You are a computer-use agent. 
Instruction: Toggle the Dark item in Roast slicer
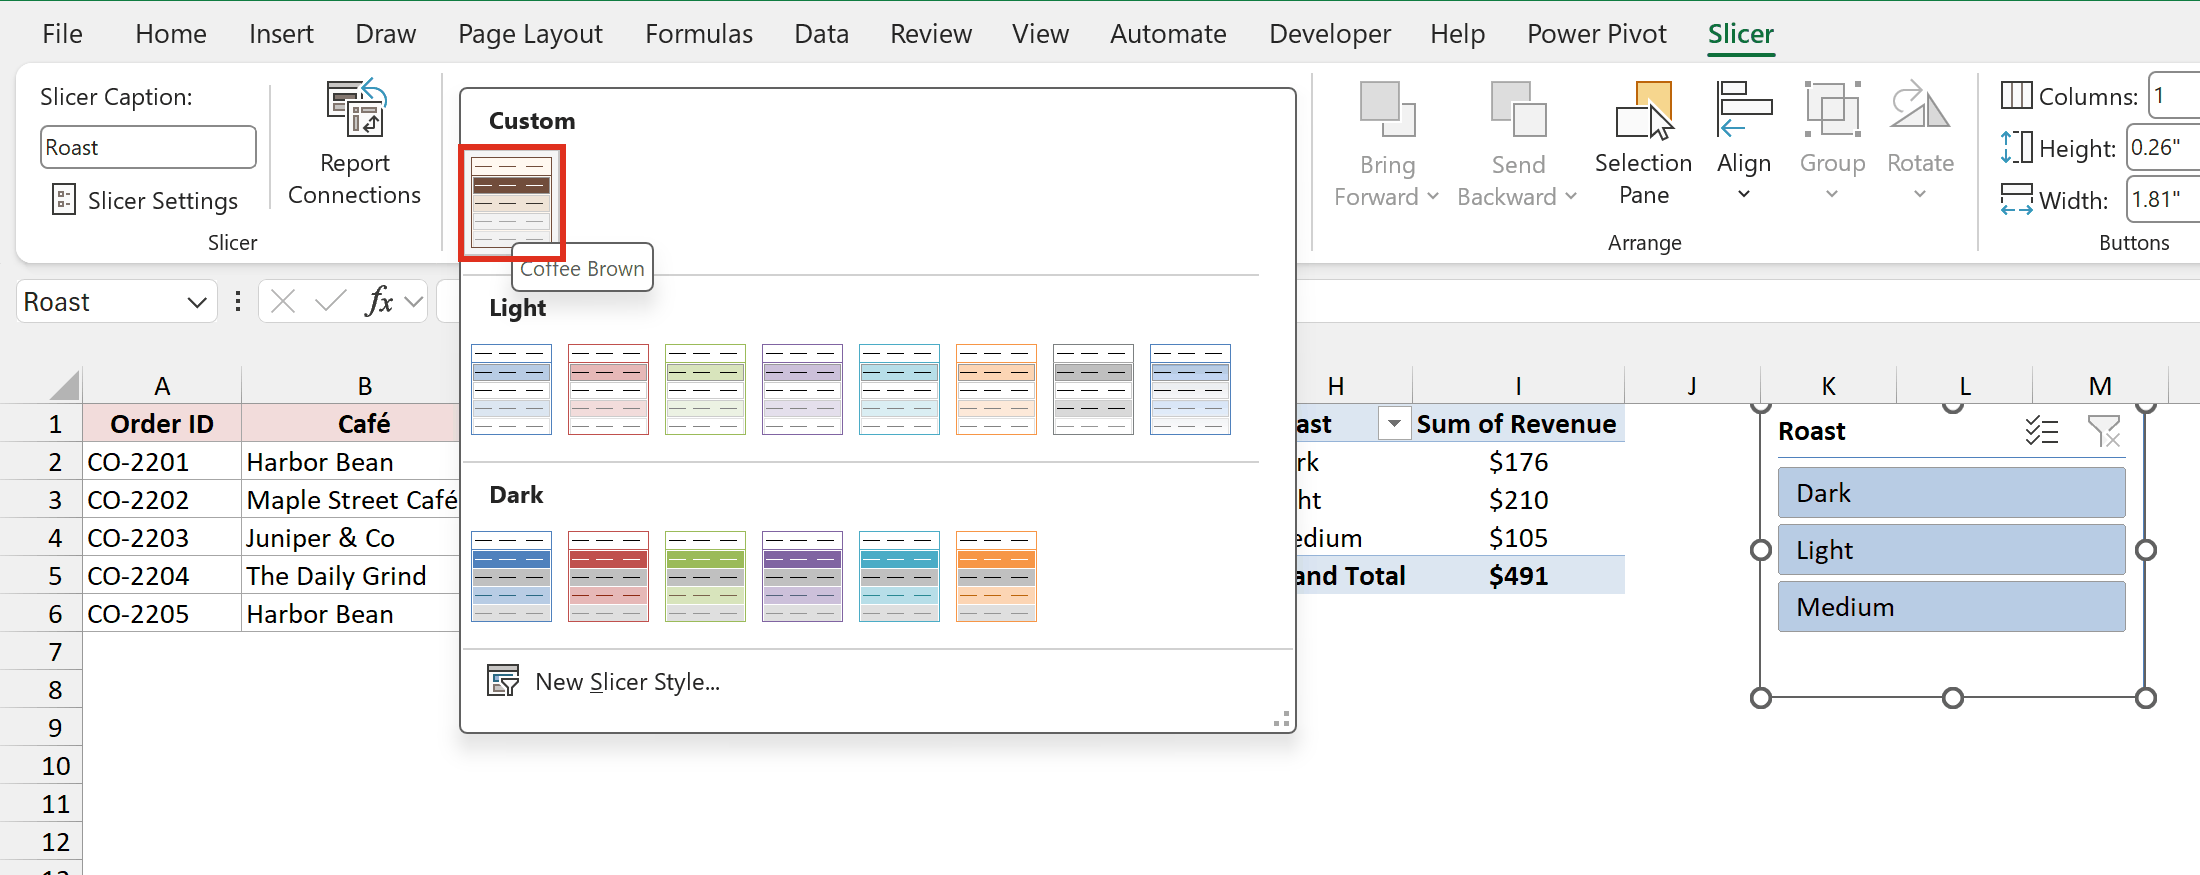click(1951, 493)
